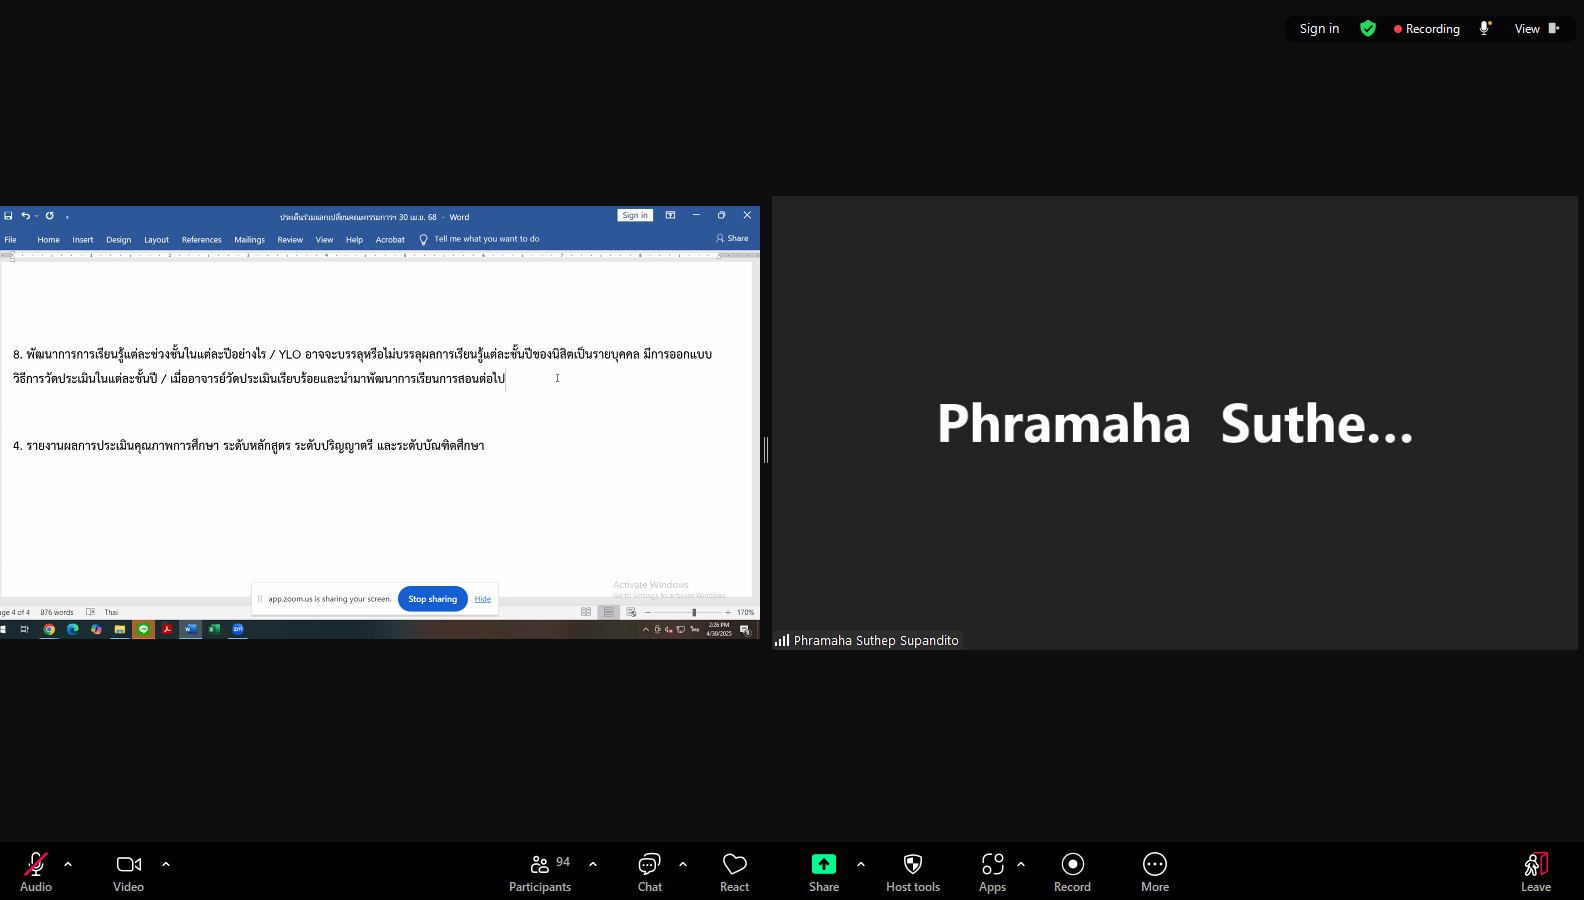Click the microphone status icon at top
This screenshot has height=900, width=1584.
pos(1485,29)
